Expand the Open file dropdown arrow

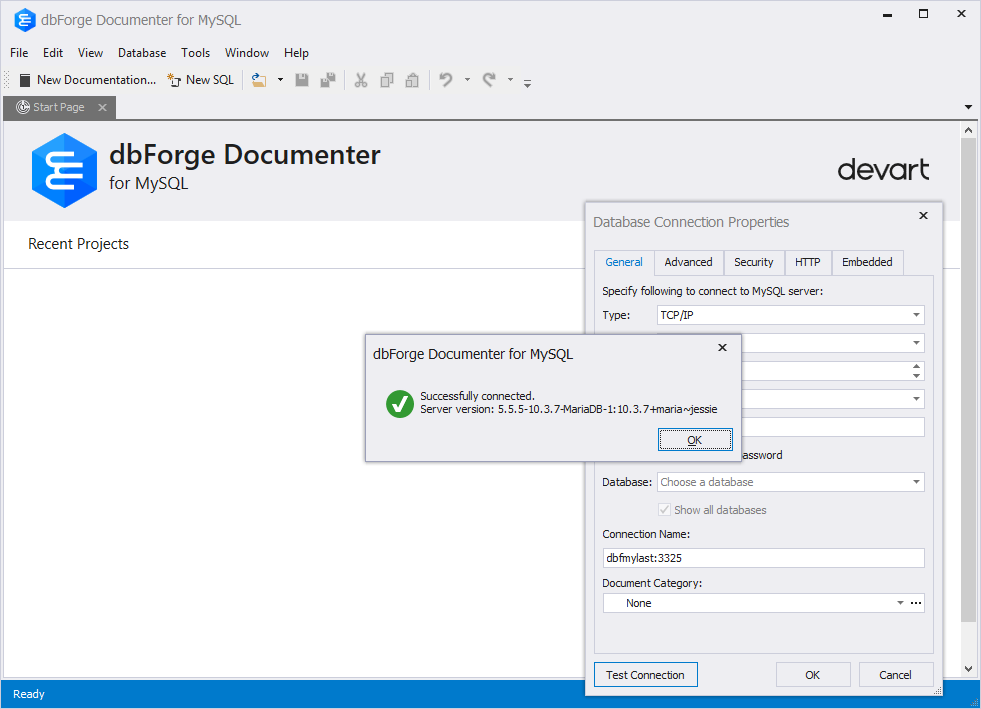(280, 80)
